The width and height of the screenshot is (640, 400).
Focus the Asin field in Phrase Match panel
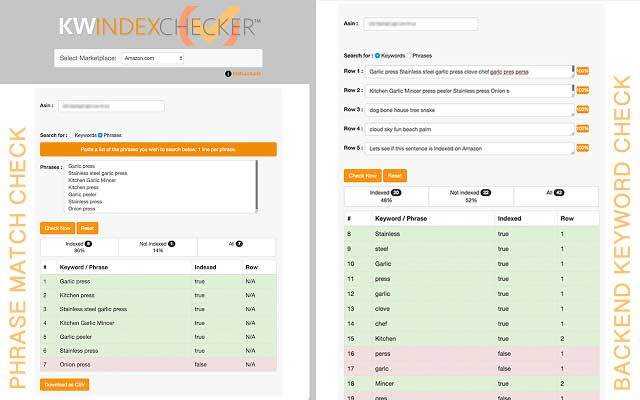coord(111,106)
